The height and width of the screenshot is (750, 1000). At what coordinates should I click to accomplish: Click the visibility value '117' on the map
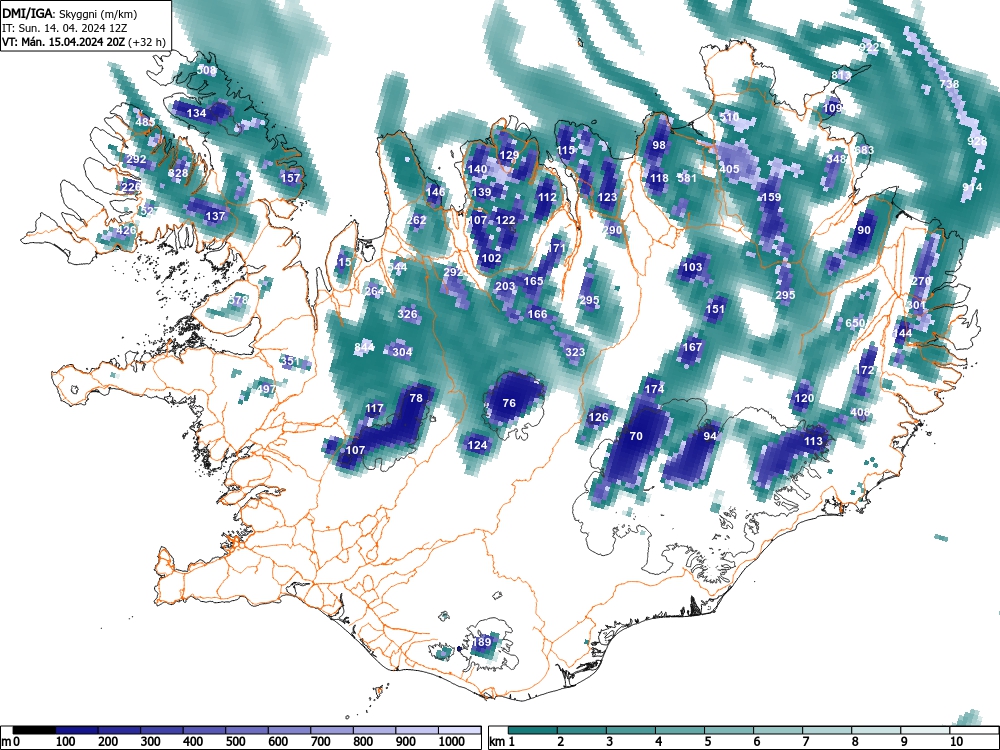tap(374, 408)
